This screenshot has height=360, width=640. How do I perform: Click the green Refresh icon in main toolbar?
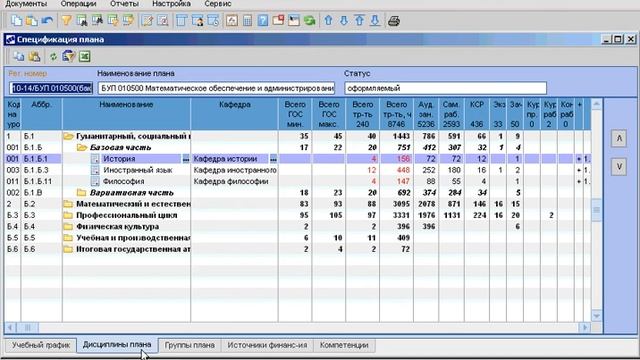pyautogui.click(x=309, y=20)
